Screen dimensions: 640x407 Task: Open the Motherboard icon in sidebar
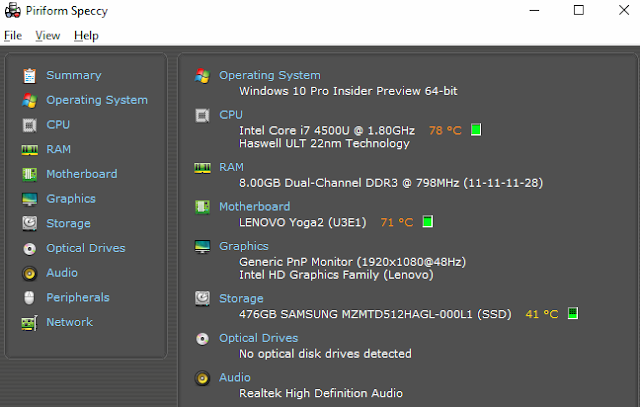pyautogui.click(x=29, y=174)
